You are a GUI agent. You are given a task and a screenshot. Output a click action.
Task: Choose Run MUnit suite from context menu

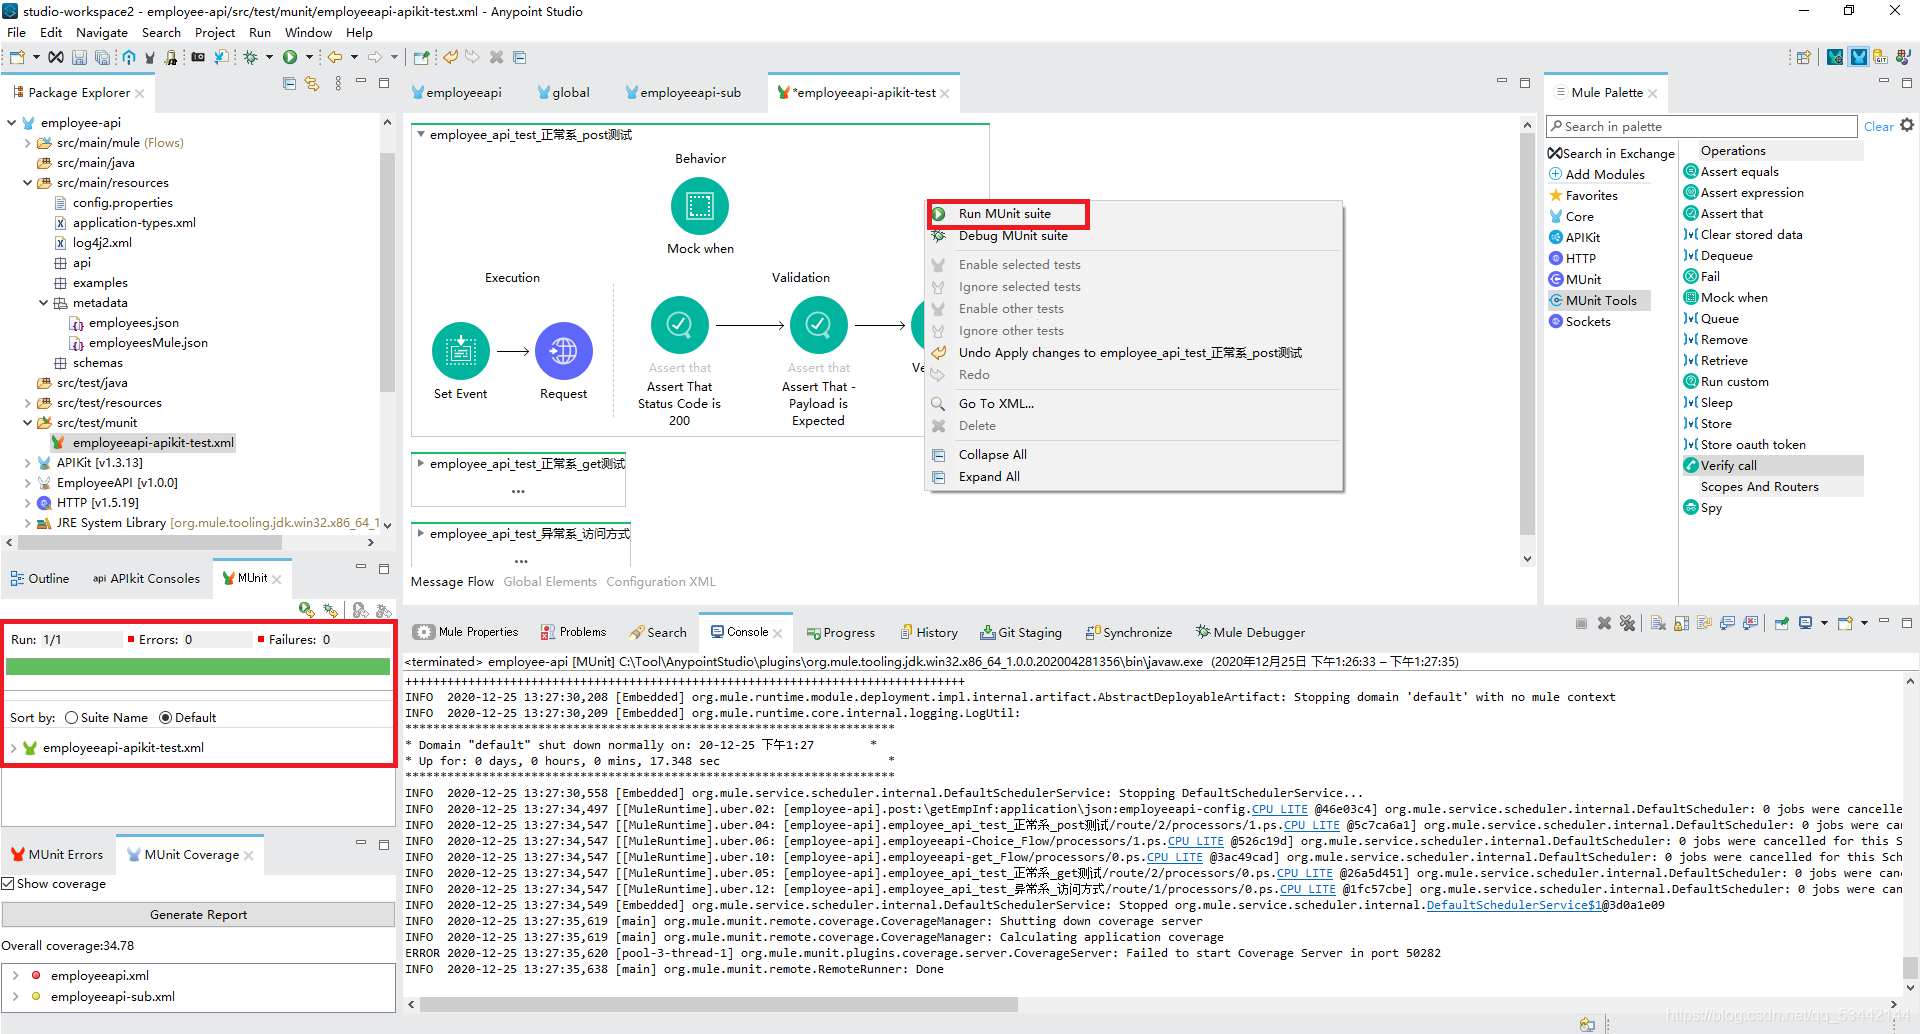(1005, 214)
